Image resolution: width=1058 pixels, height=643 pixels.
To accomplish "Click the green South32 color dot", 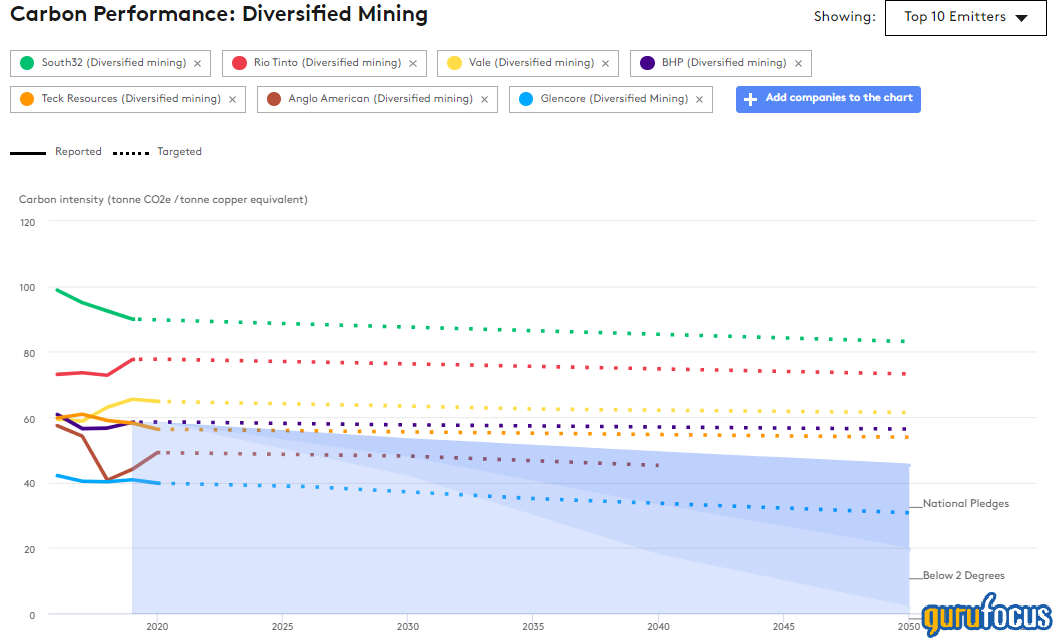I will click(27, 63).
